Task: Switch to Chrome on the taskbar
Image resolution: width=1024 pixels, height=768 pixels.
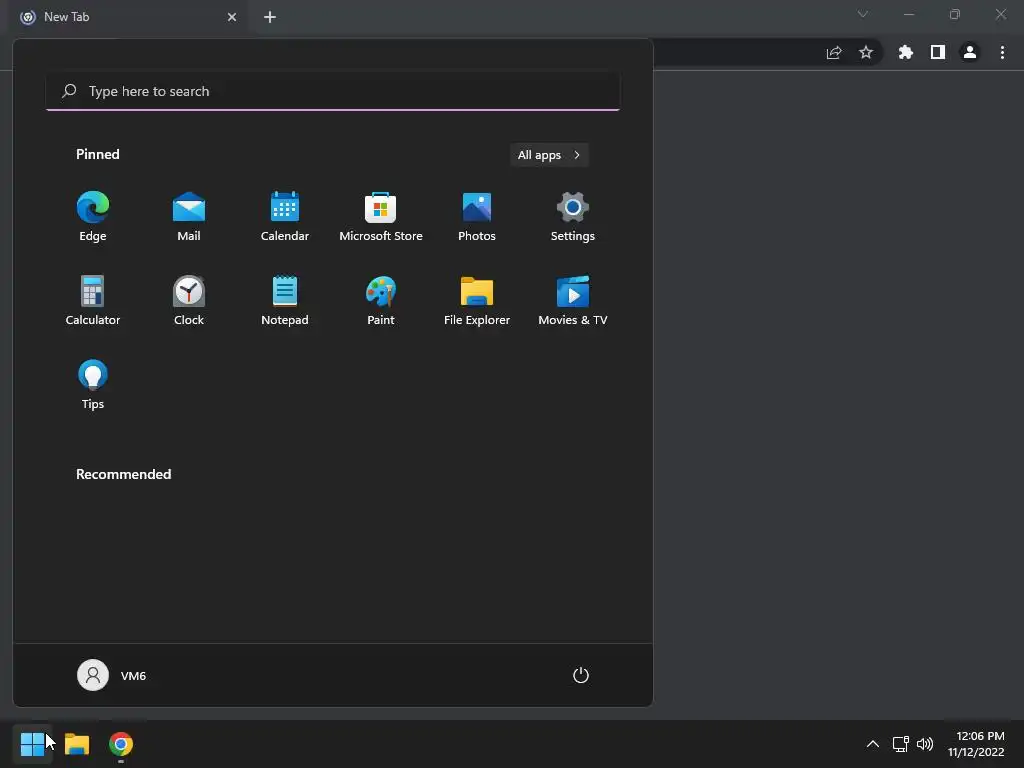Action: coord(121,744)
